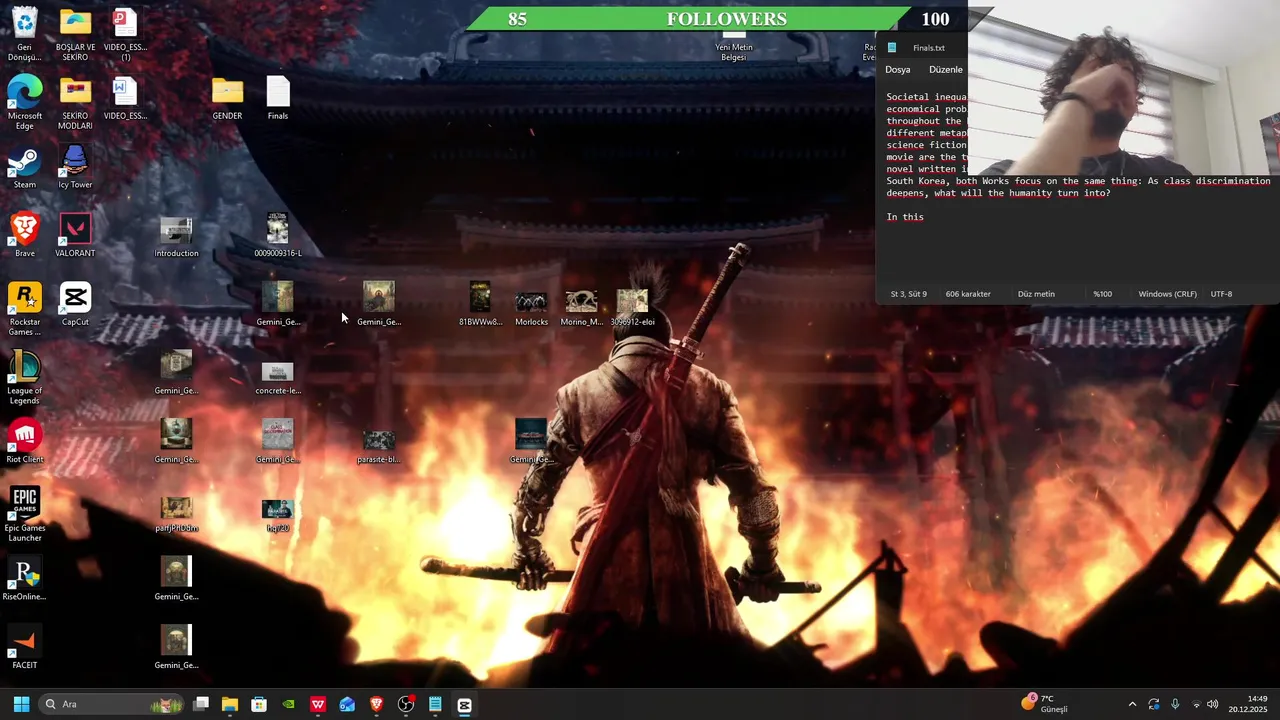This screenshot has width=1280, height=720.
Task: Launch the Steam desktop shortcut
Action: point(24,167)
